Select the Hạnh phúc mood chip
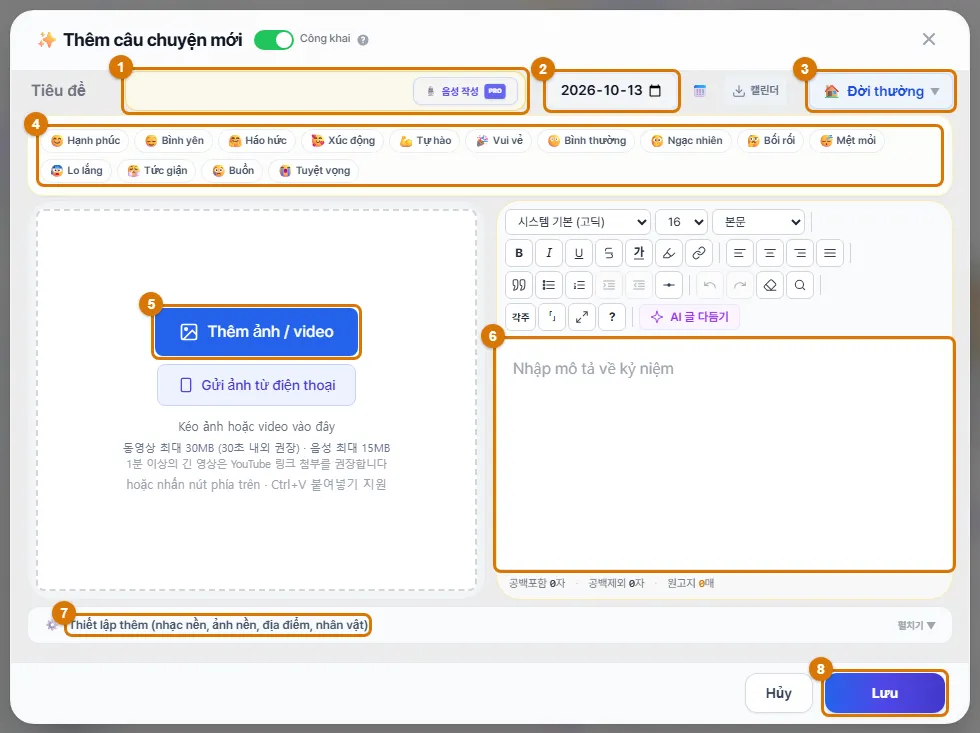980x733 pixels. [x=85, y=141]
